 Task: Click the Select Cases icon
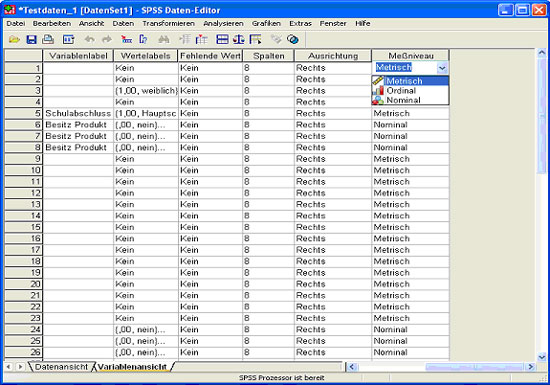[256, 39]
